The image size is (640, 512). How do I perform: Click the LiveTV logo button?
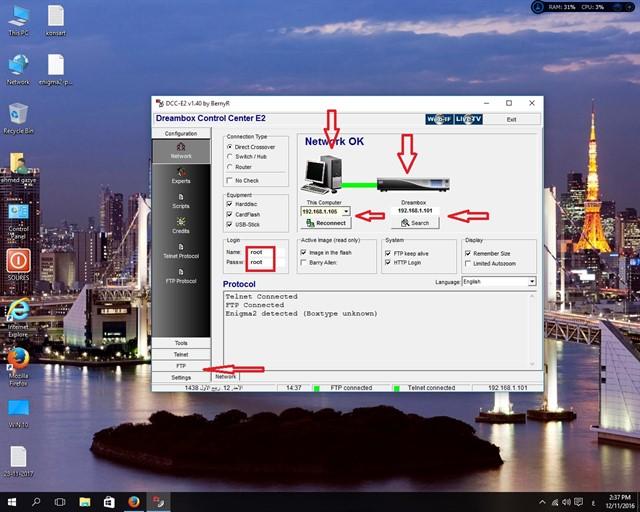pyautogui.click(x=469, y=119)
